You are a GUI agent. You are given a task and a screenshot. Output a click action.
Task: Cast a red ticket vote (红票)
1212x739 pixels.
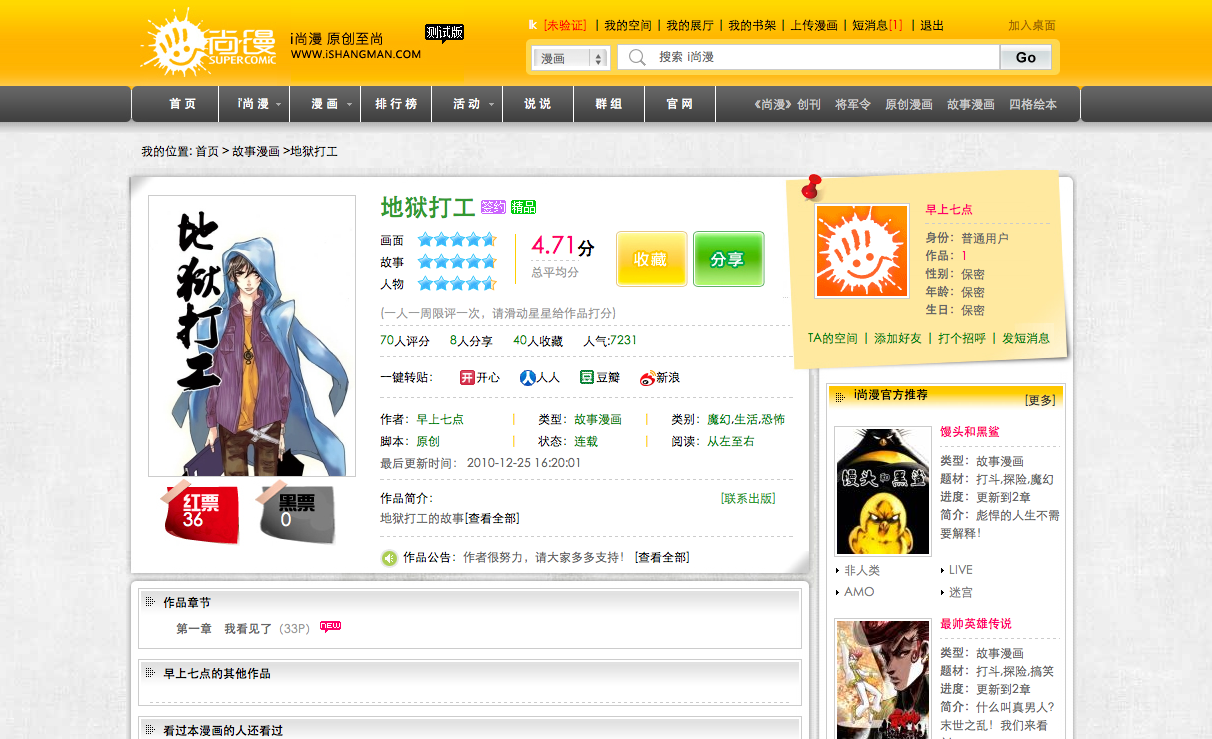pos(201,512)
